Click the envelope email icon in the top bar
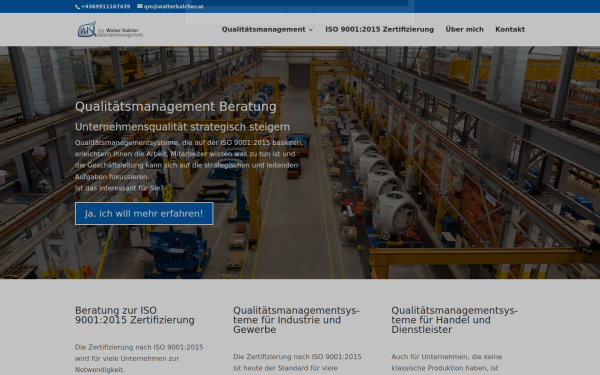The image size is (600, 375). pos(140,6)
